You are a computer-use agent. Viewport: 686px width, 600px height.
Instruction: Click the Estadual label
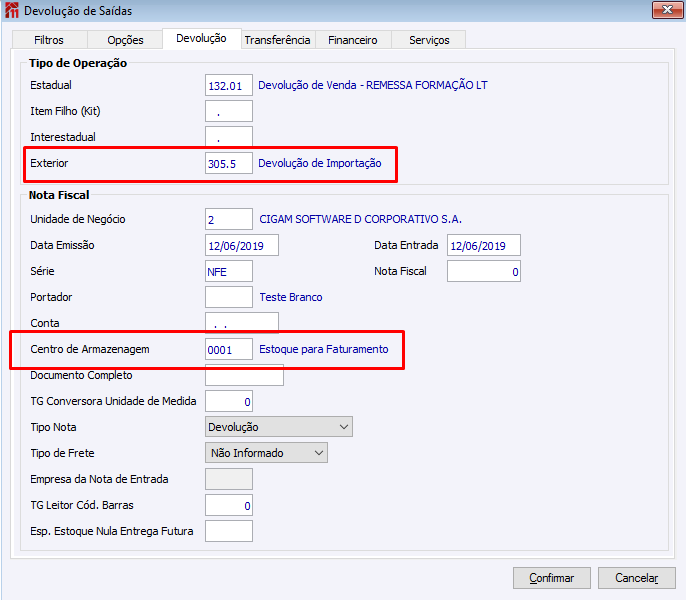pos(51,85)
